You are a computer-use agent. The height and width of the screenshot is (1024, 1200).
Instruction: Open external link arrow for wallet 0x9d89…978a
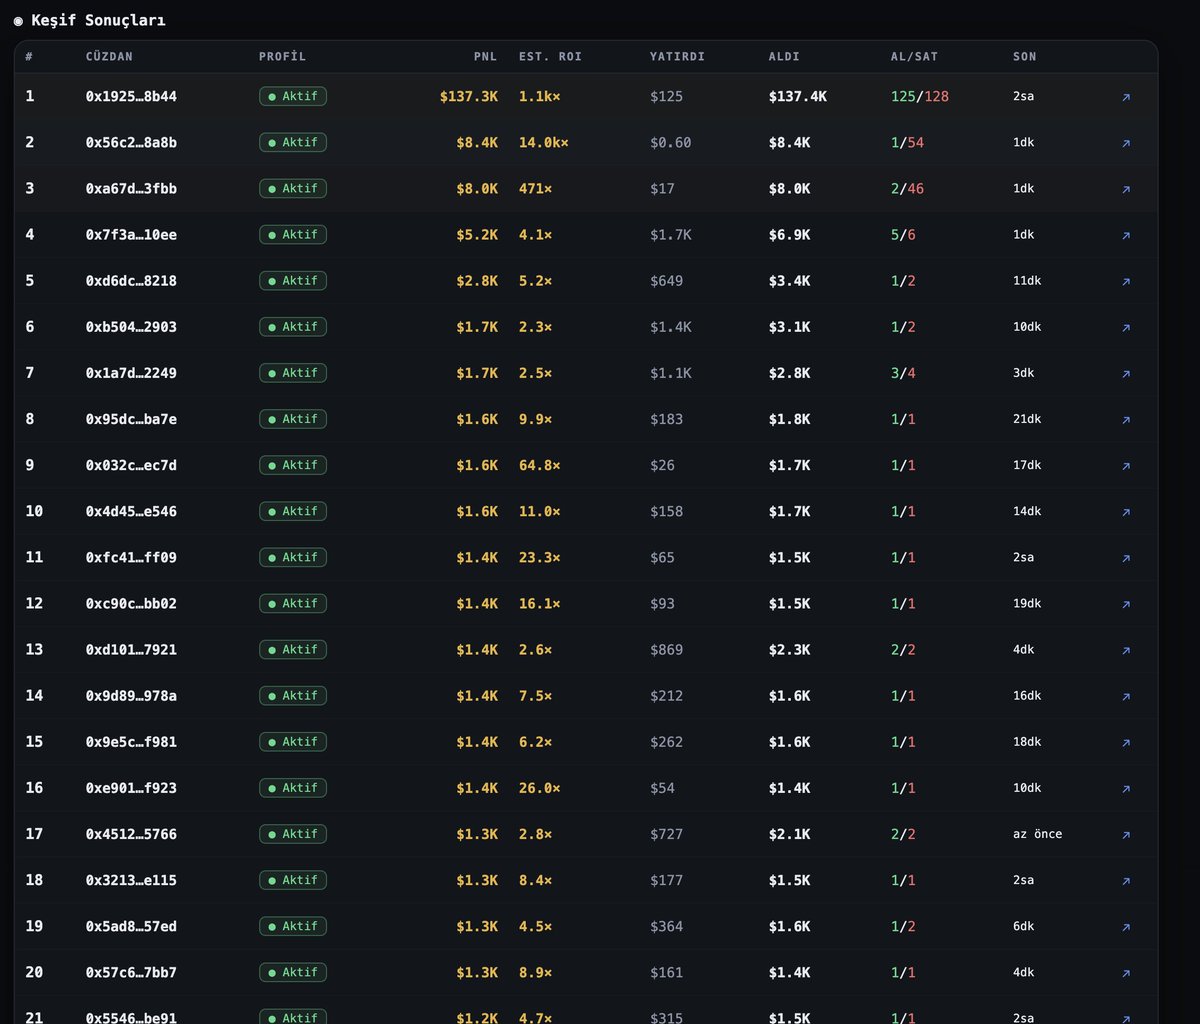pos(1126,696)
